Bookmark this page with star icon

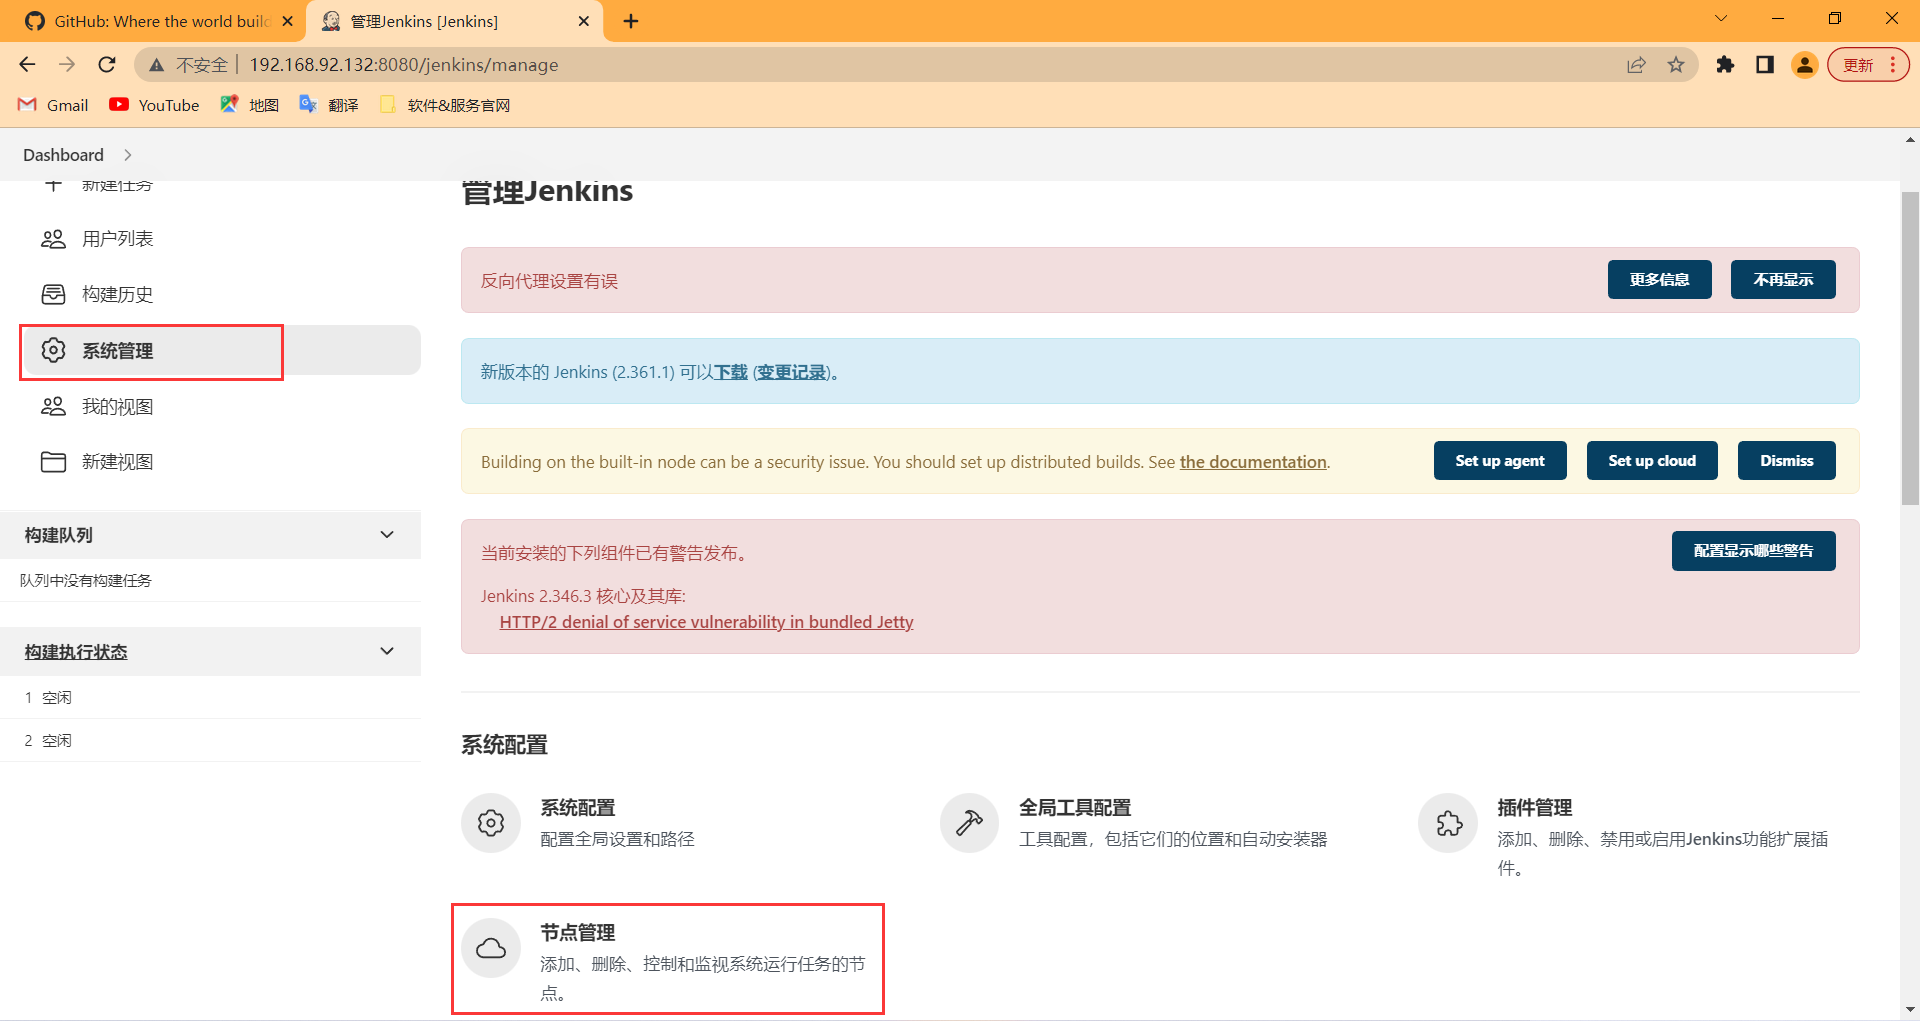(1676, 65)
